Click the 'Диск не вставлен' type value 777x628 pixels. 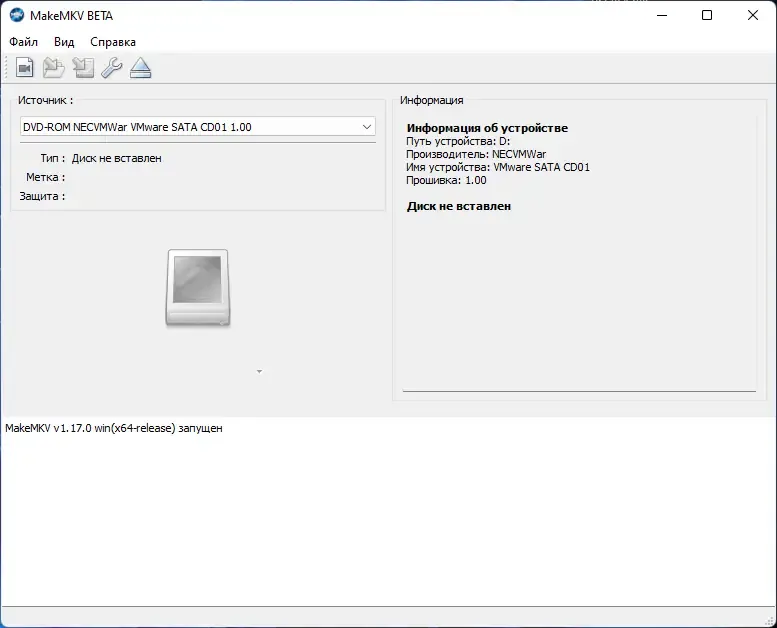pos(116,158)
